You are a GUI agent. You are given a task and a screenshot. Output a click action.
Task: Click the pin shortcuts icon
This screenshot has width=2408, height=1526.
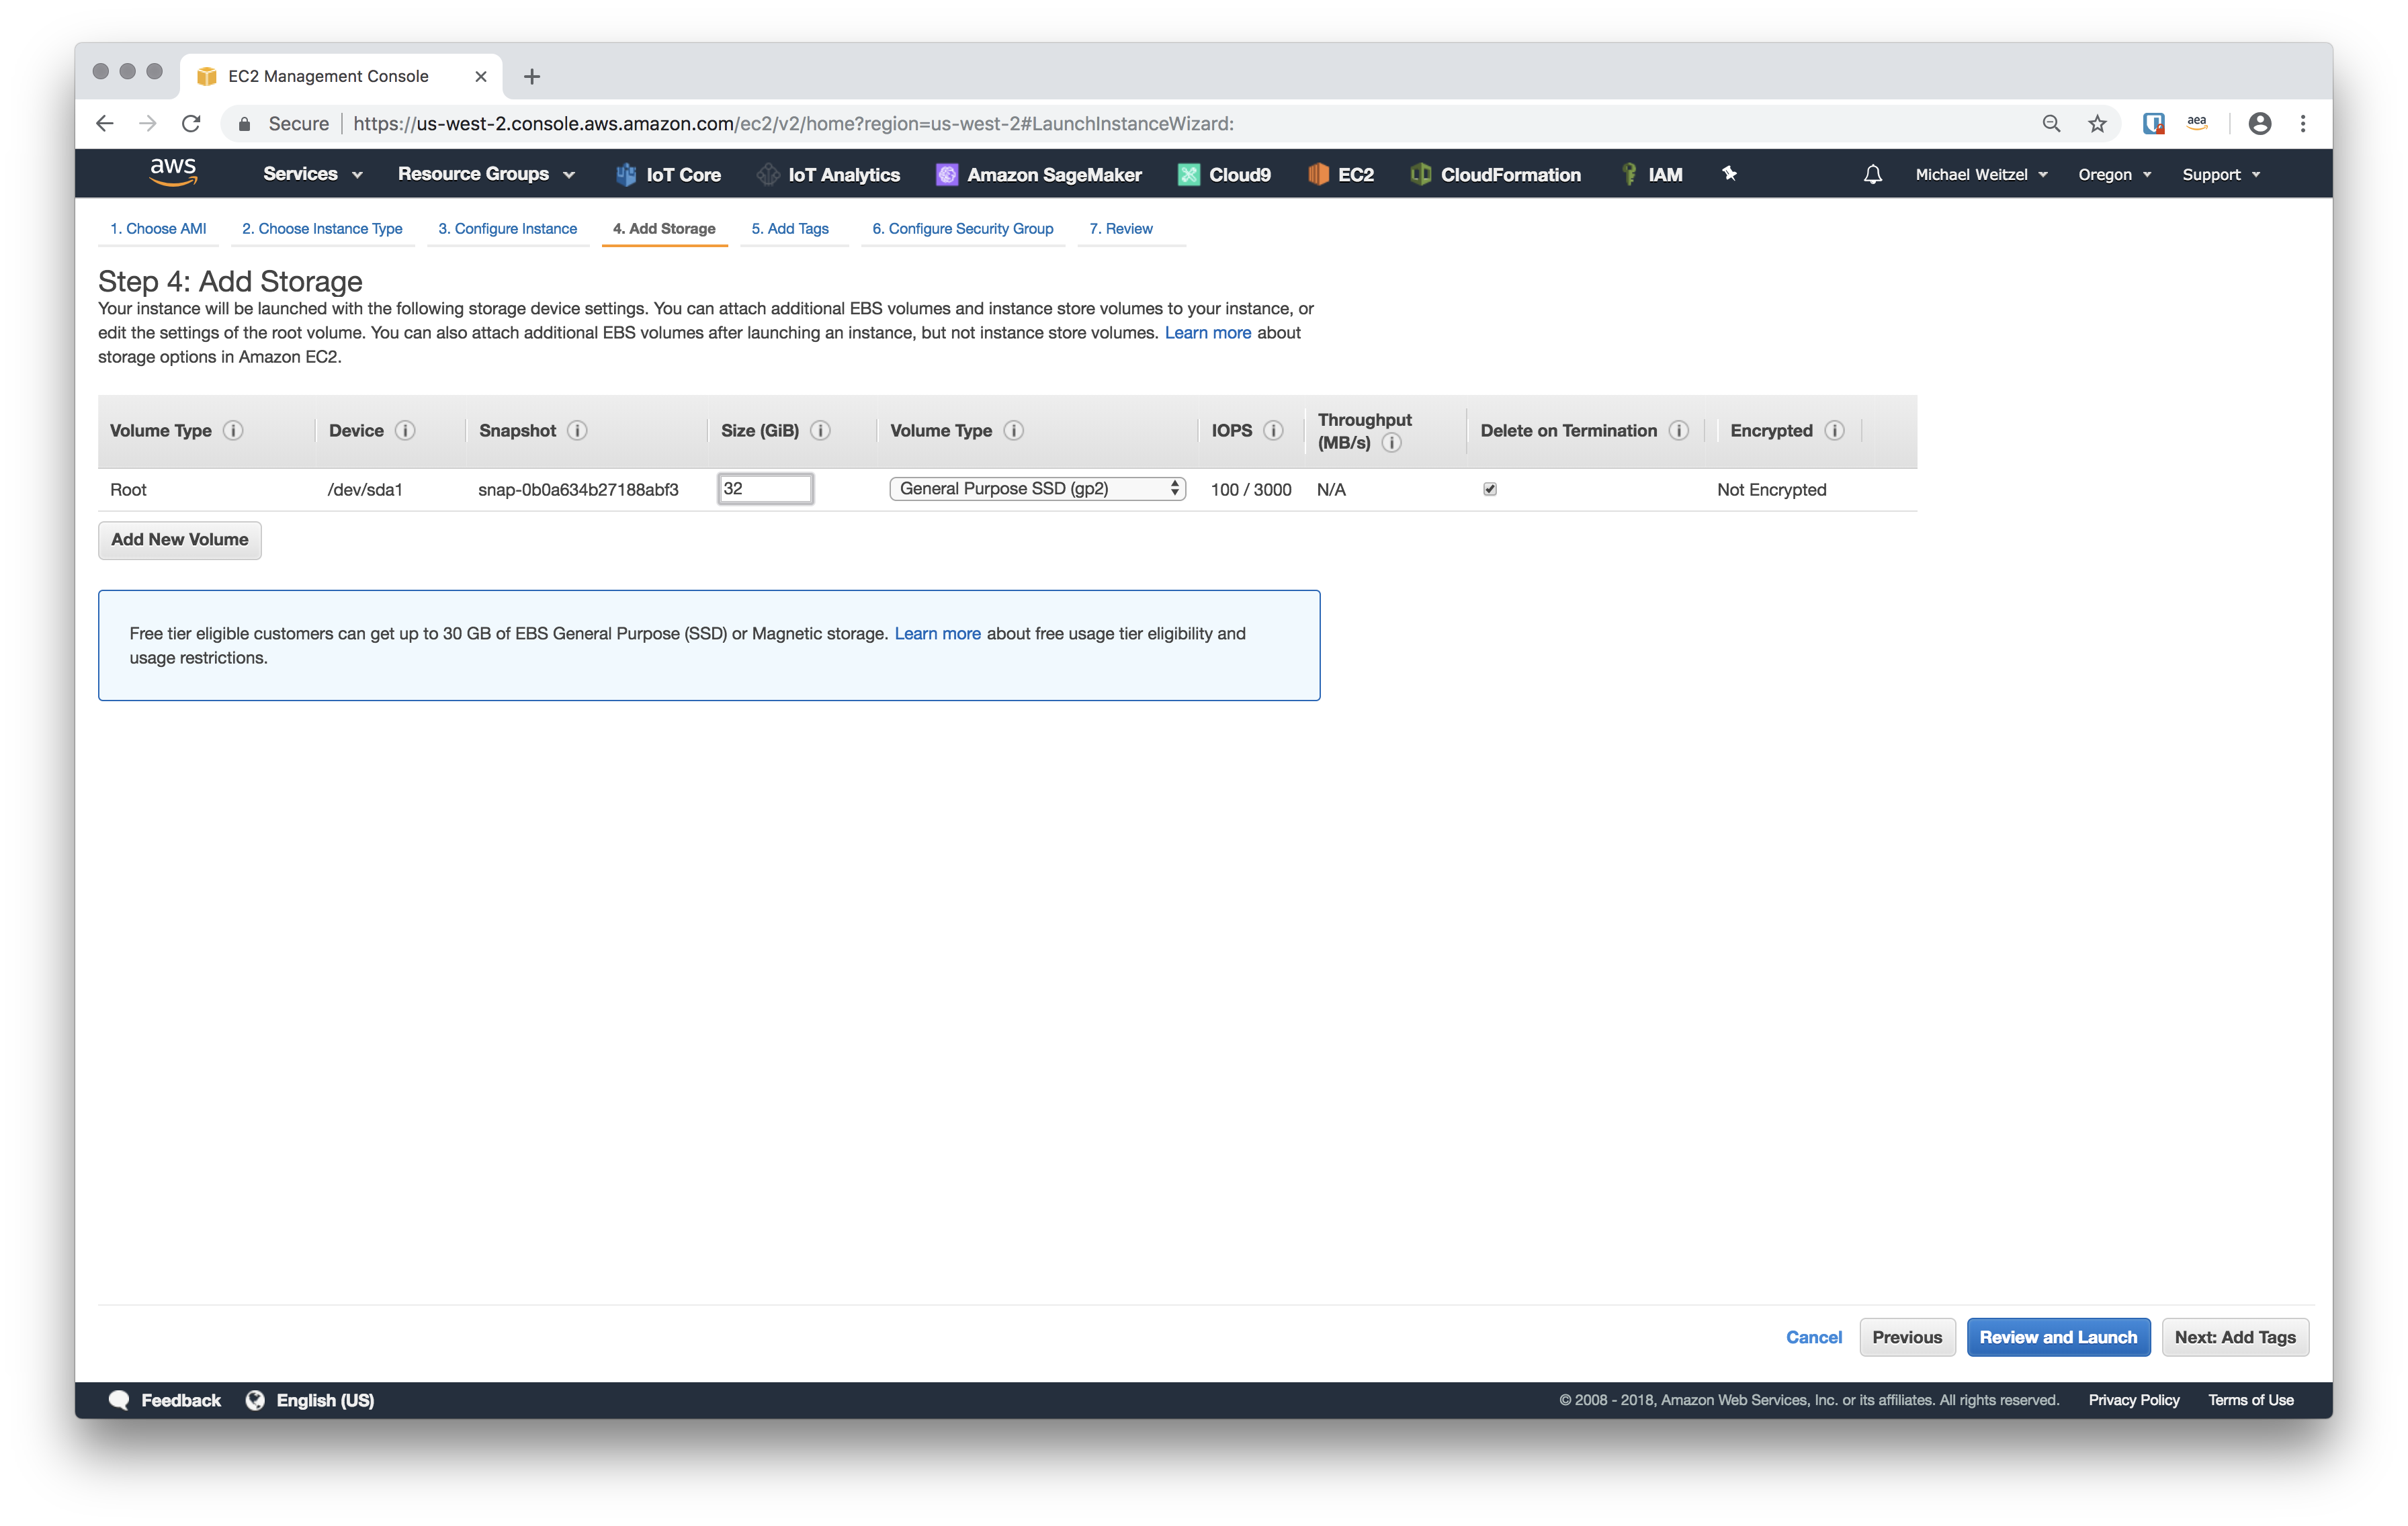1729,174
